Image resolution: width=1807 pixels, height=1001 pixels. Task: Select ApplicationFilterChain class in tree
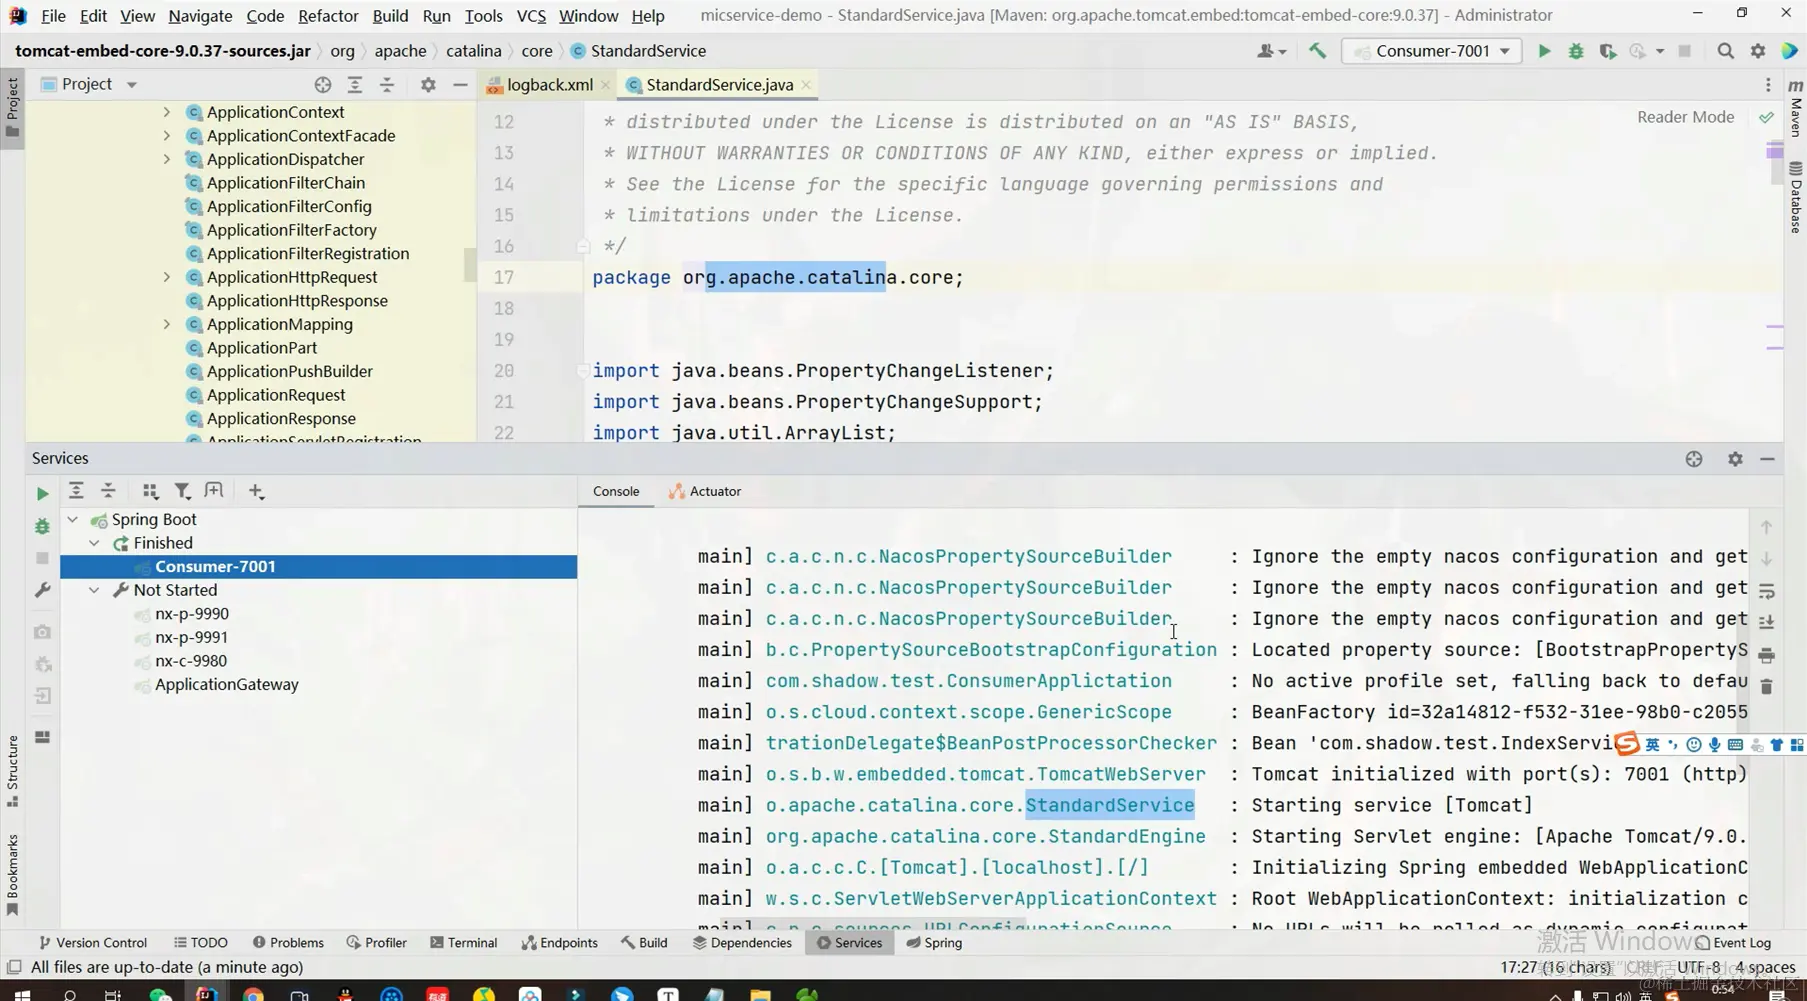[285, 183]
